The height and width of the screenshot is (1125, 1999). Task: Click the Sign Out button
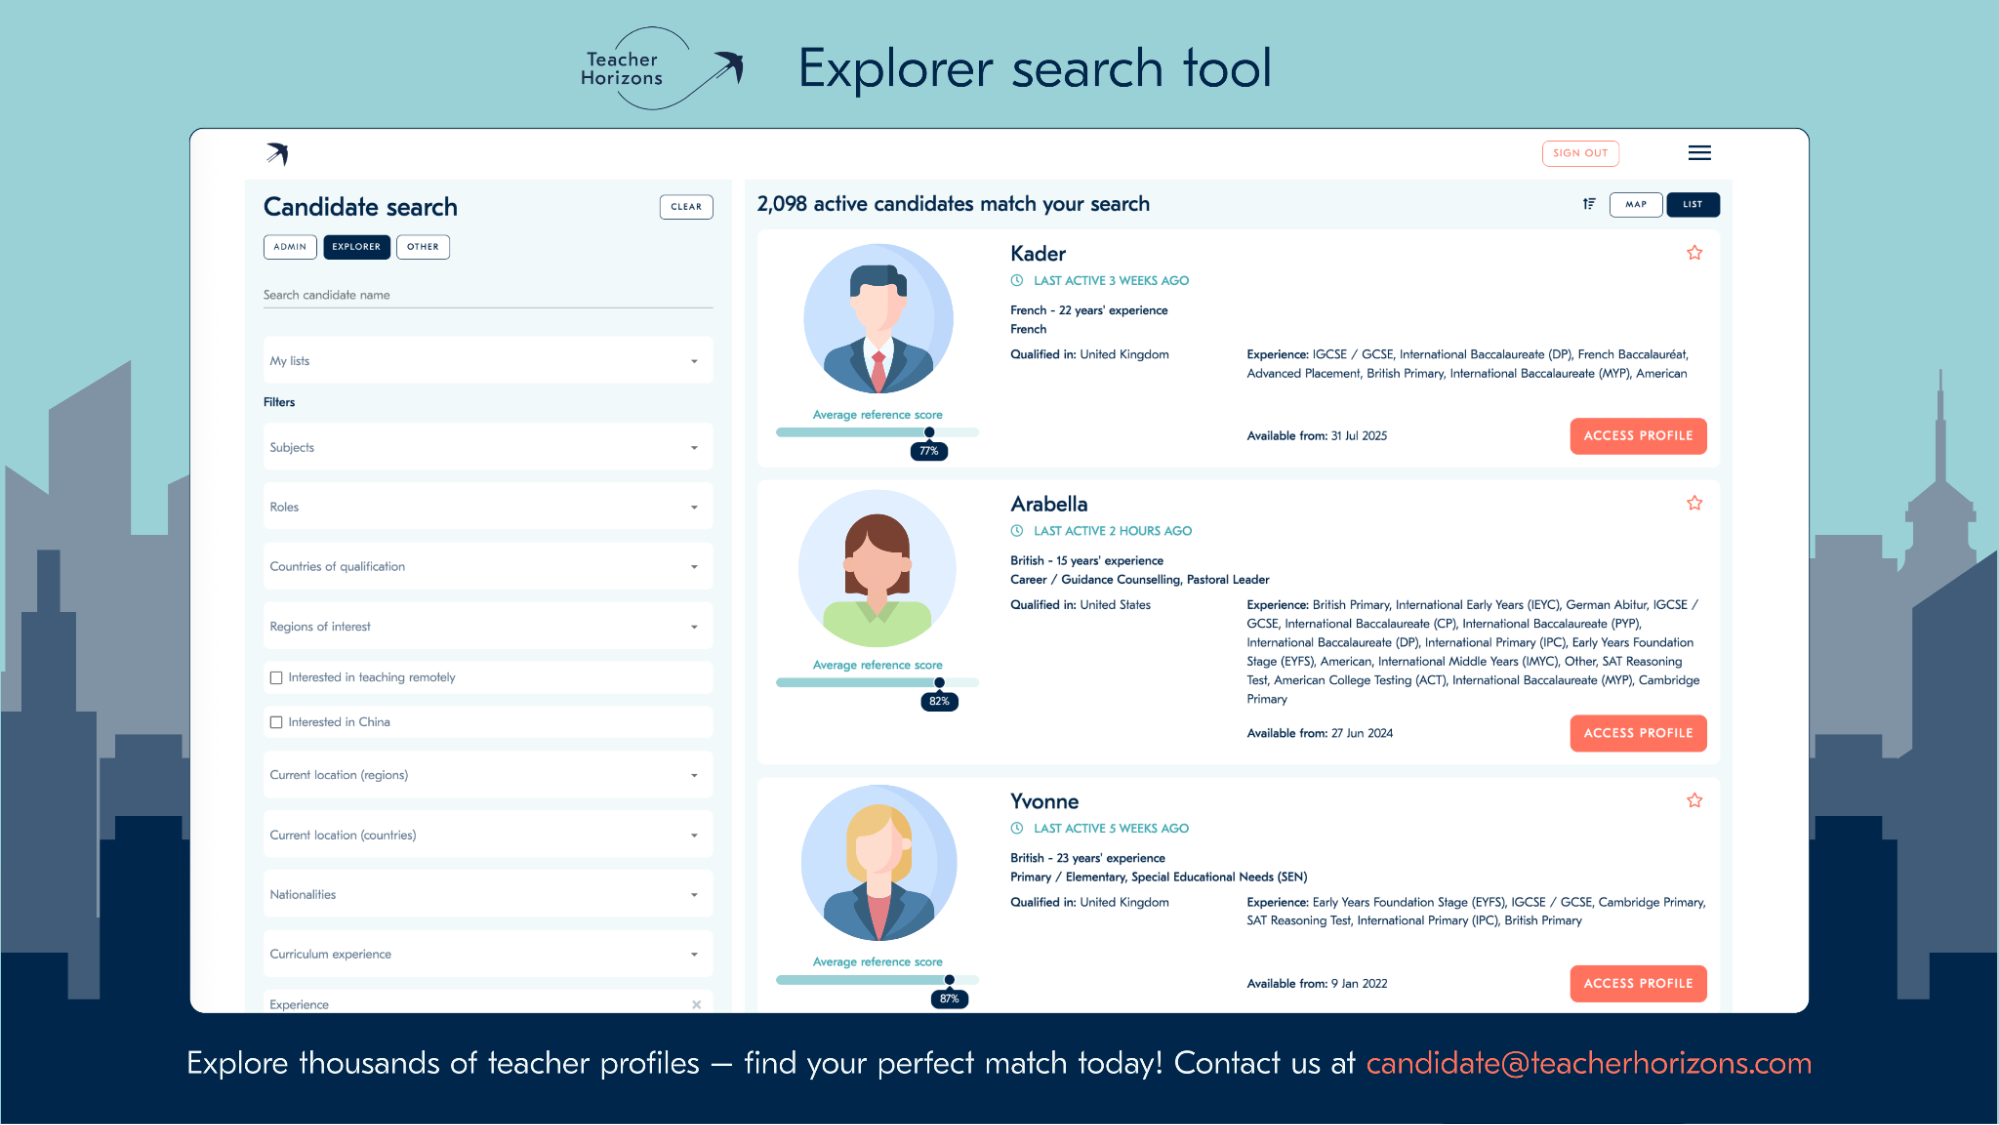coord(1580,153)
